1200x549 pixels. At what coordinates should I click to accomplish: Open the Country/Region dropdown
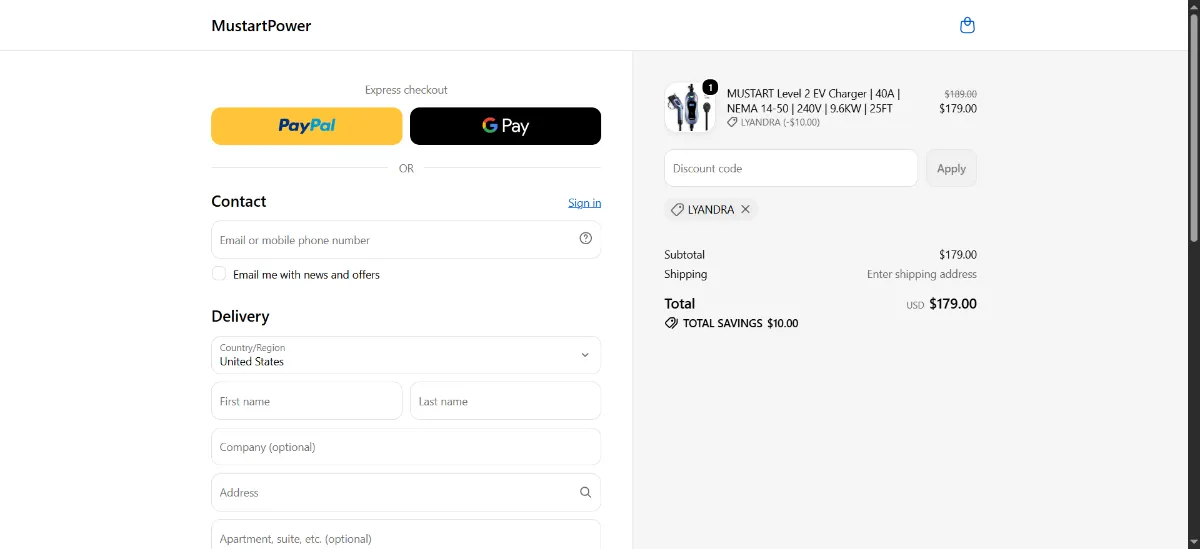406,355
